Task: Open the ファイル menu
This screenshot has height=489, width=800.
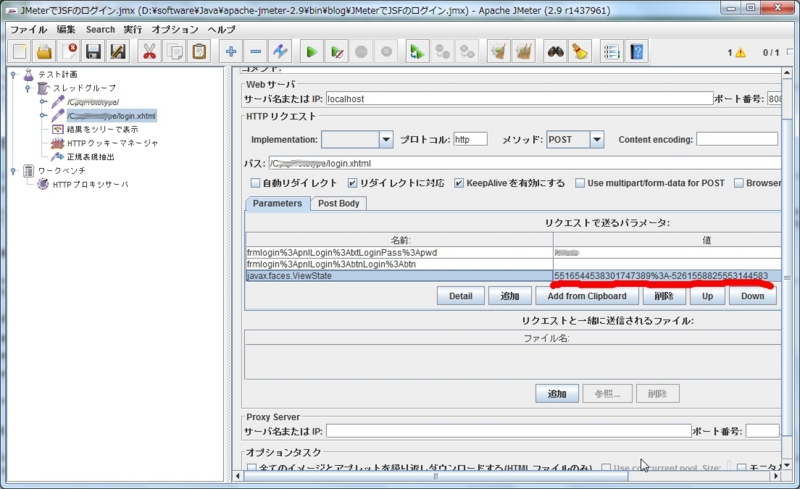Action: click(x=29, y=30)
